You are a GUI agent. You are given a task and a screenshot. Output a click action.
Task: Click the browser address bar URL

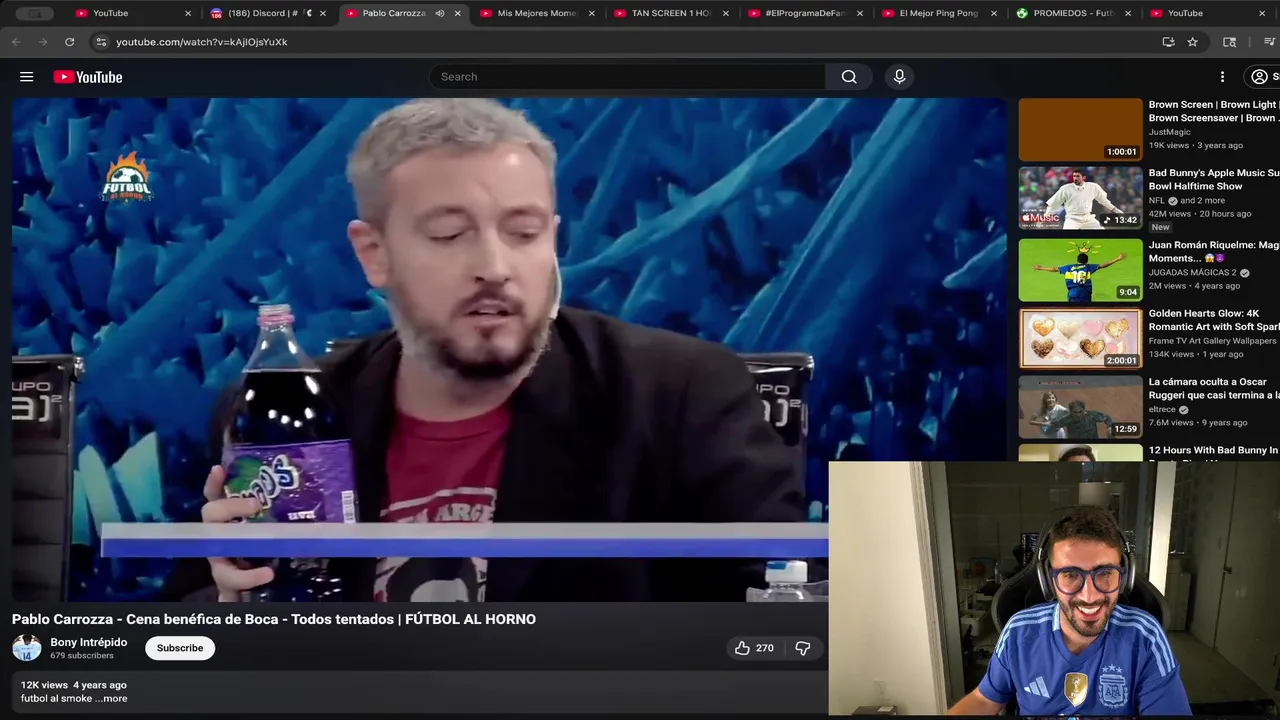click(202, 42)
